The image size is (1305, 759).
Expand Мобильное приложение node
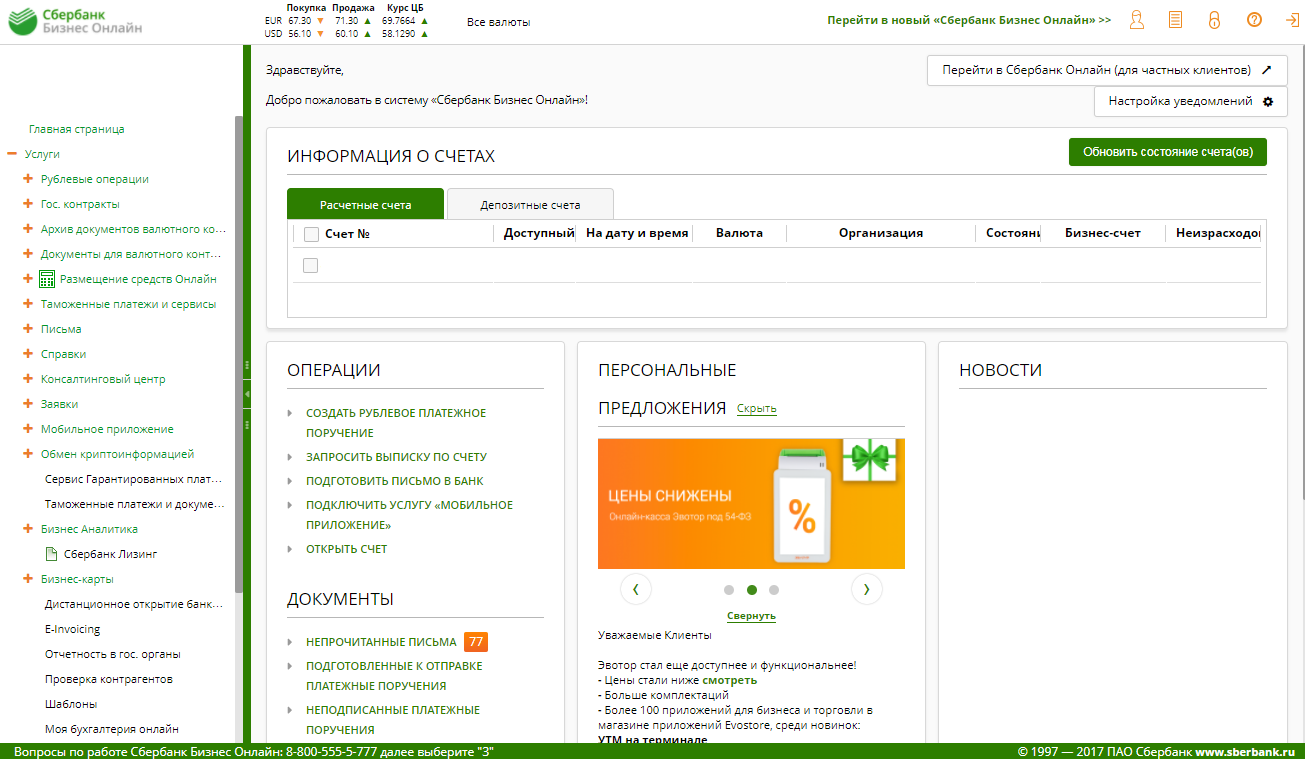(x=28, y=429)
